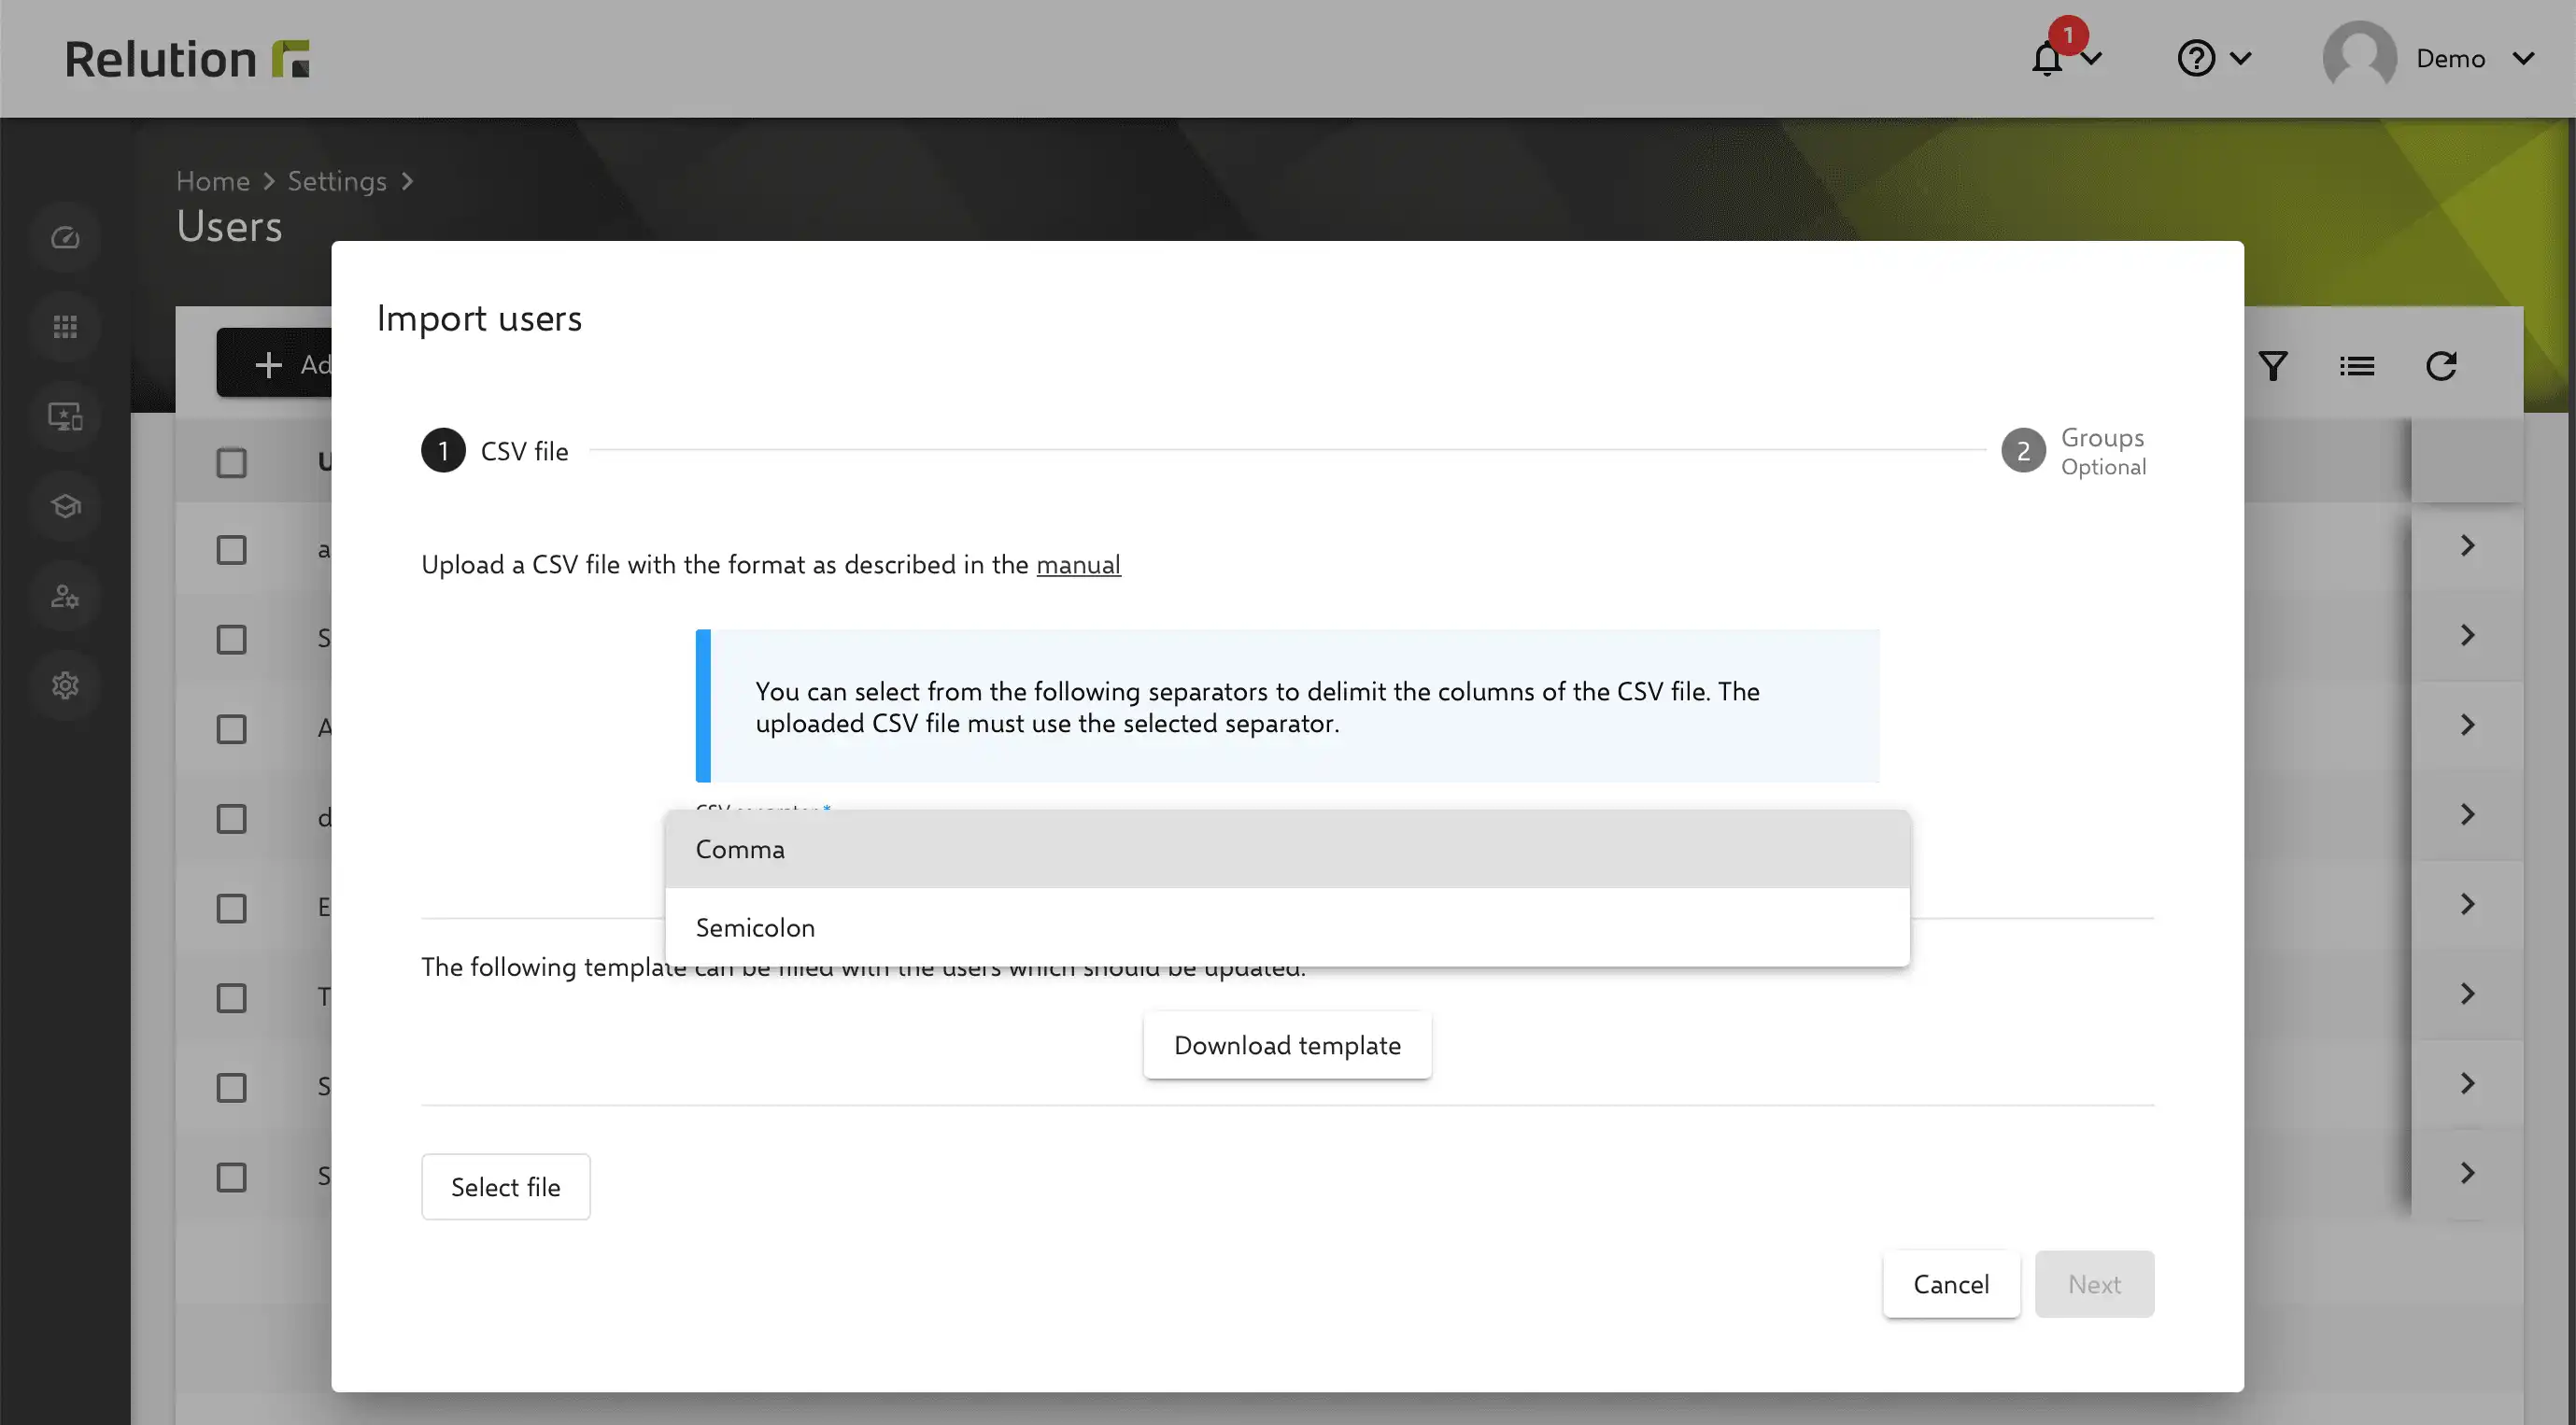The width and height of the screenshot is (2576, 1425).
Task: Tick the checkbox in the seventh user row
Action: (x=231, y=1087)
